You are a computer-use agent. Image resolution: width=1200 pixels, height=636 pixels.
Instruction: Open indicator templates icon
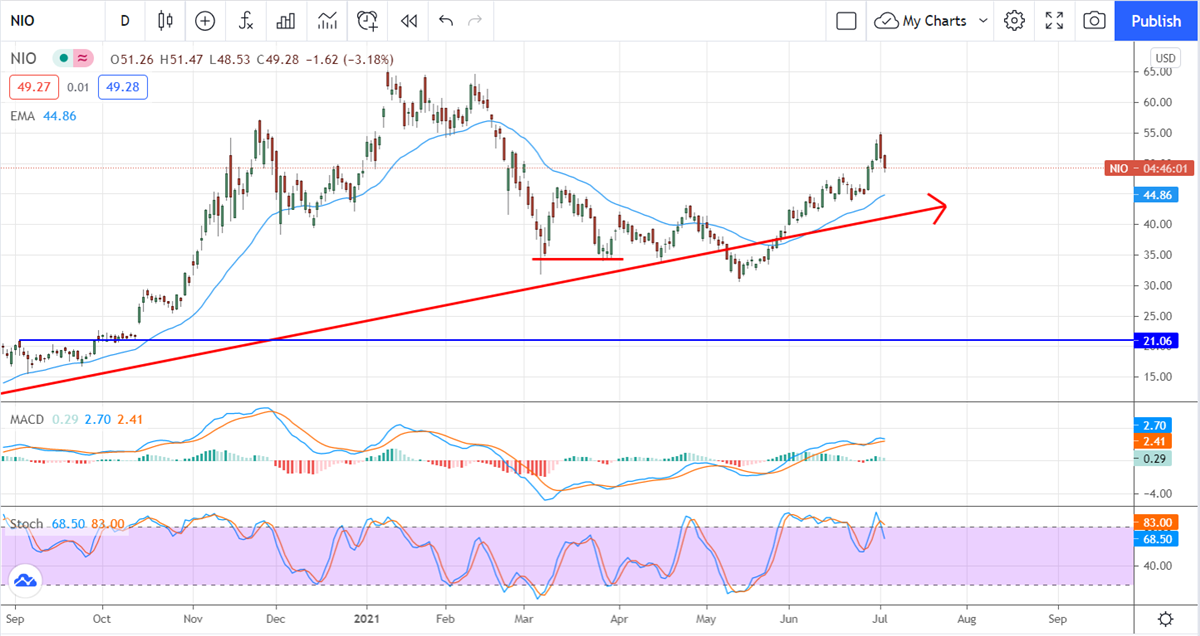tap(327, 20)
